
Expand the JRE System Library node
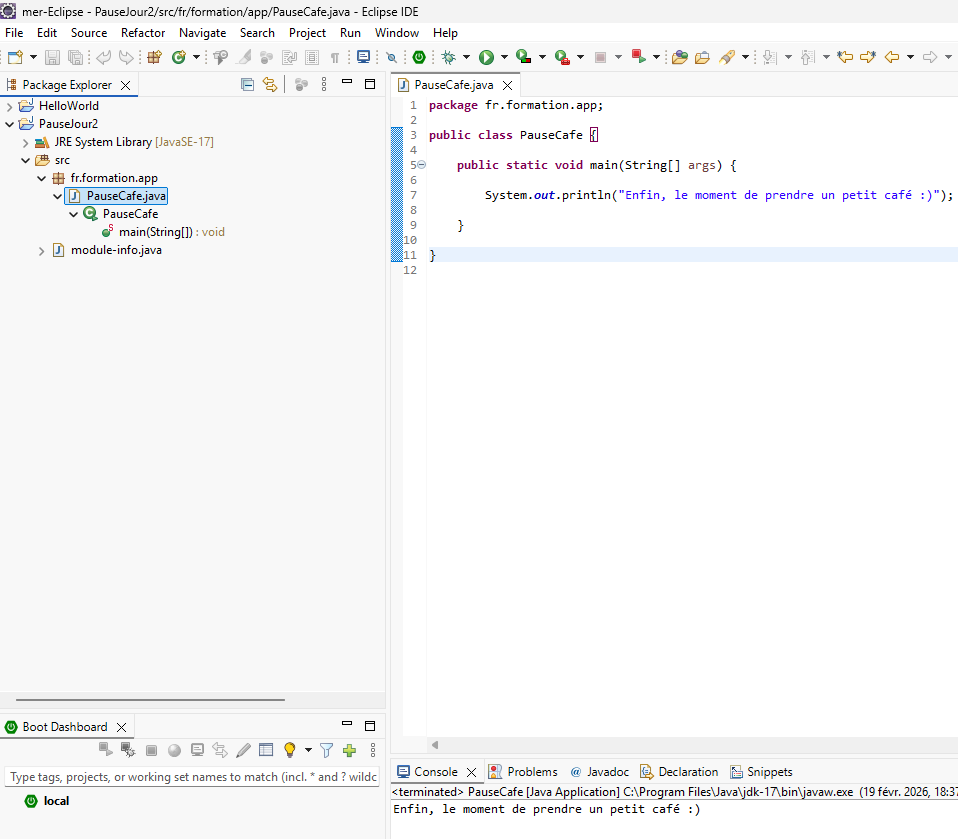pyautogui.click(x=26, y=142)
